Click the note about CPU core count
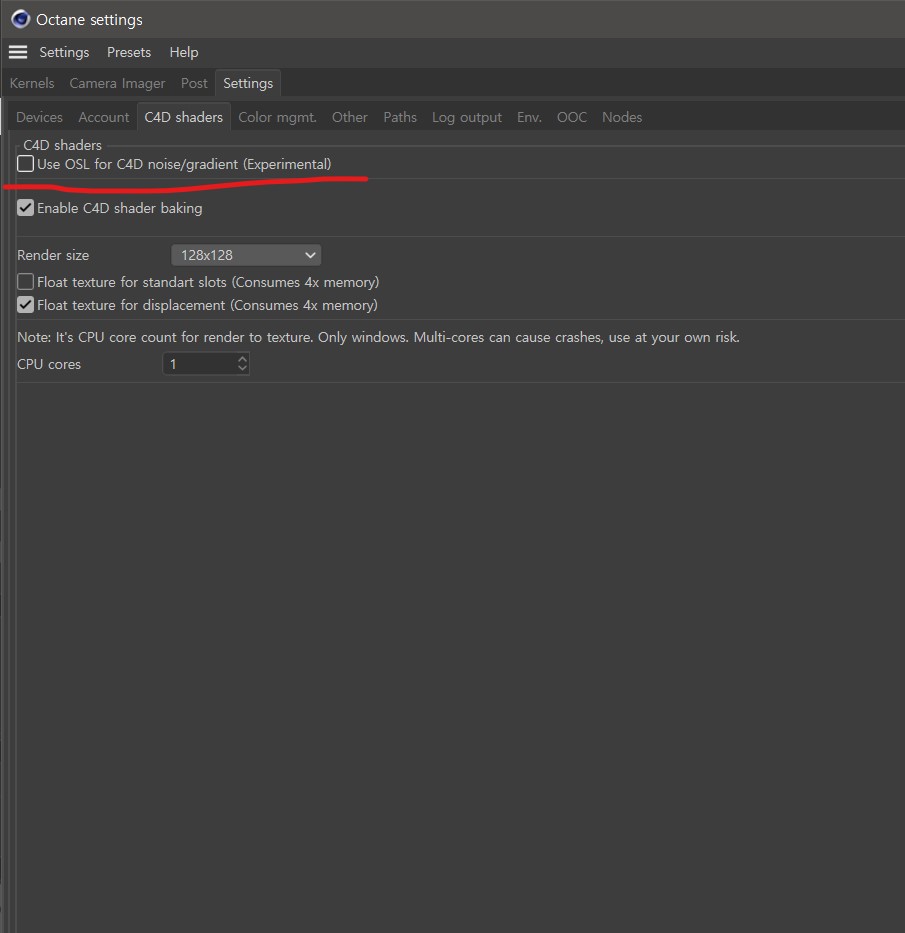The image size is (905, 933). click(378, 337)
